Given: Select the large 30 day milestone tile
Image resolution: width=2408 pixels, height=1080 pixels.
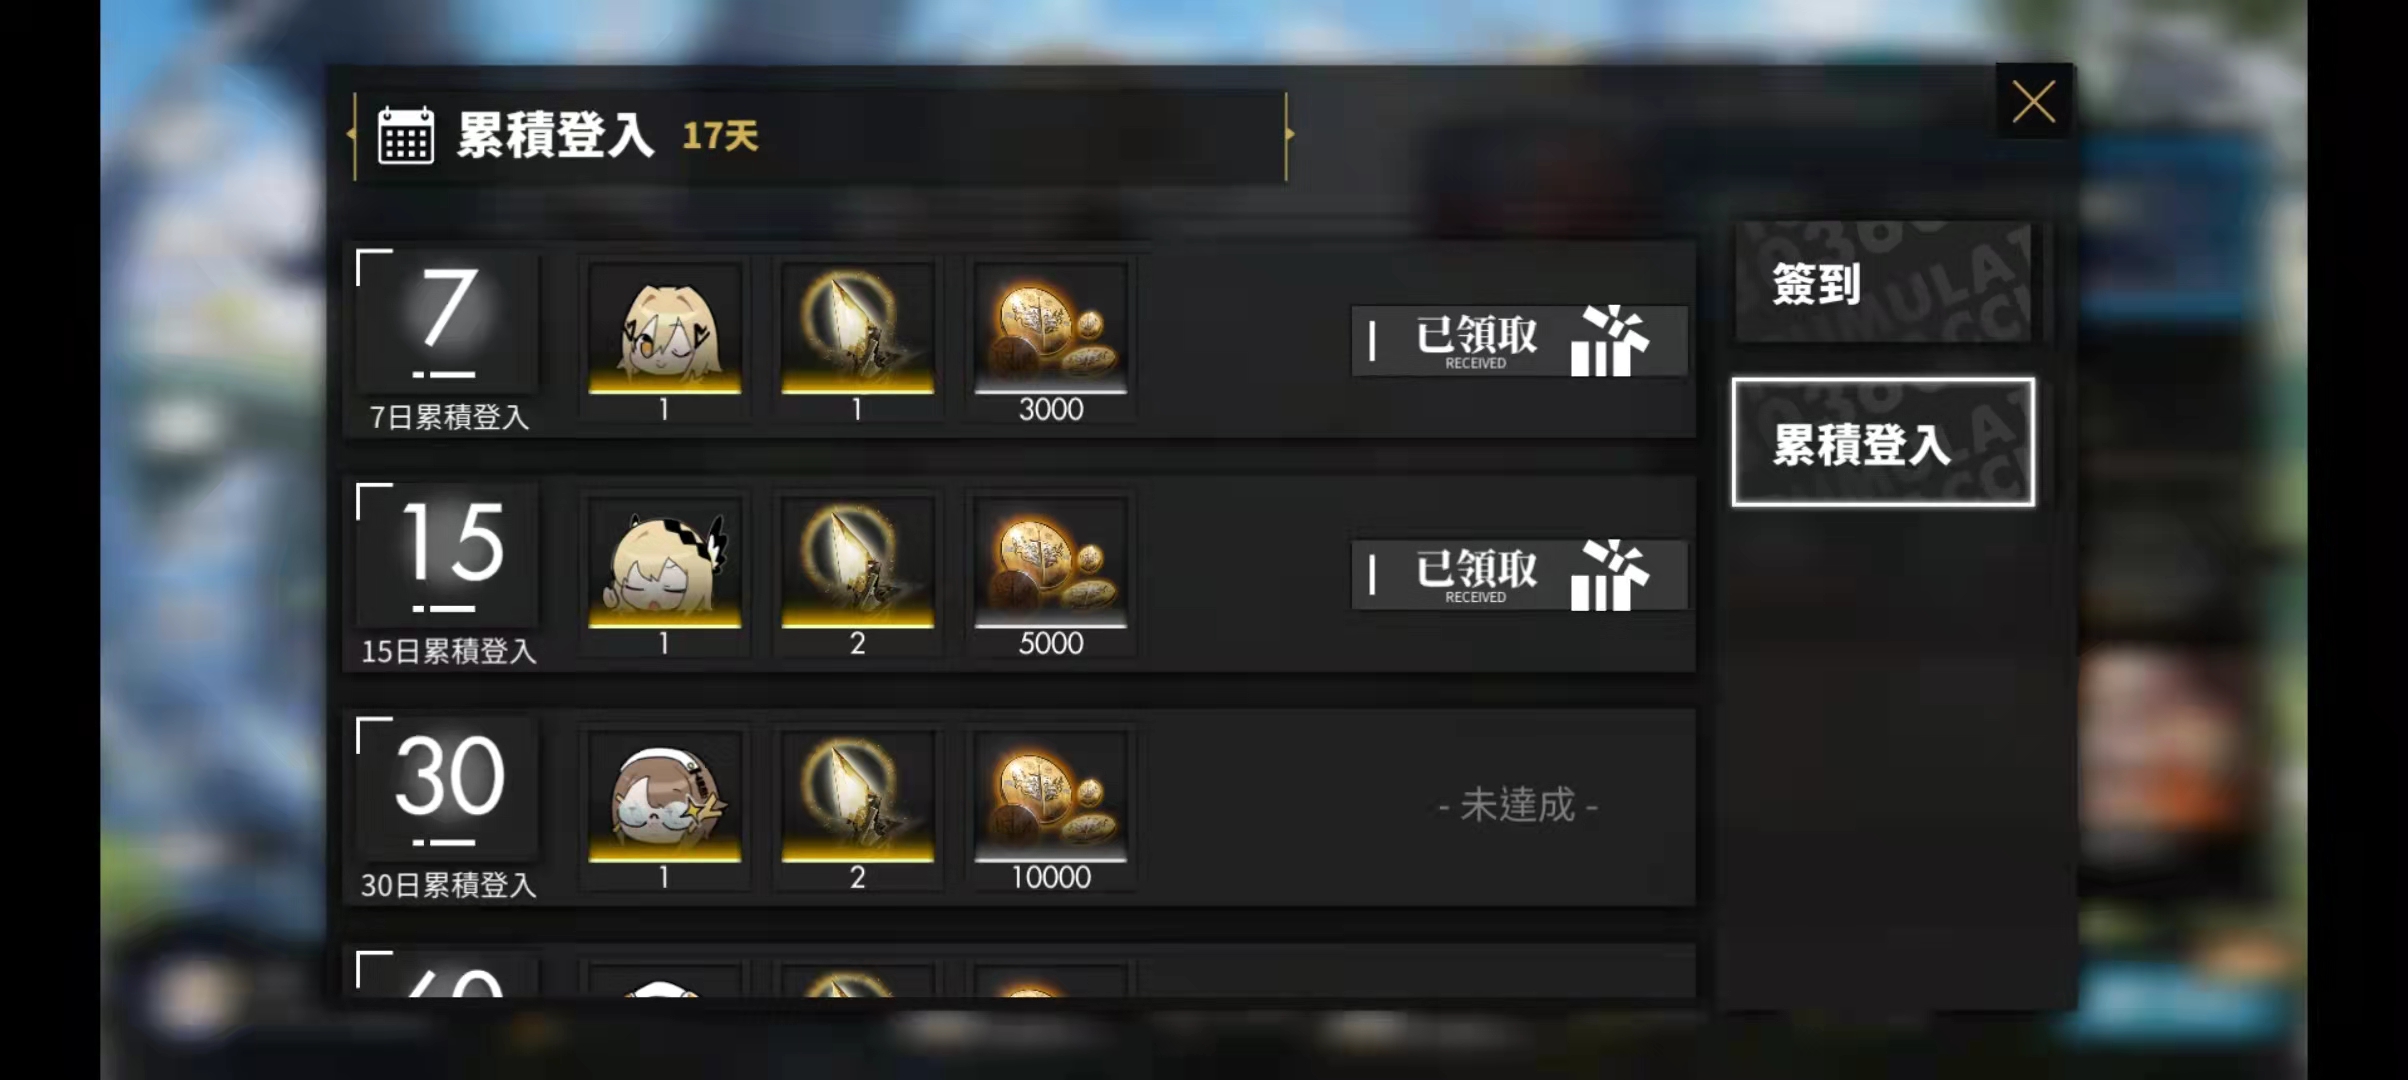Looking at the screenshot, I should 448,790.
